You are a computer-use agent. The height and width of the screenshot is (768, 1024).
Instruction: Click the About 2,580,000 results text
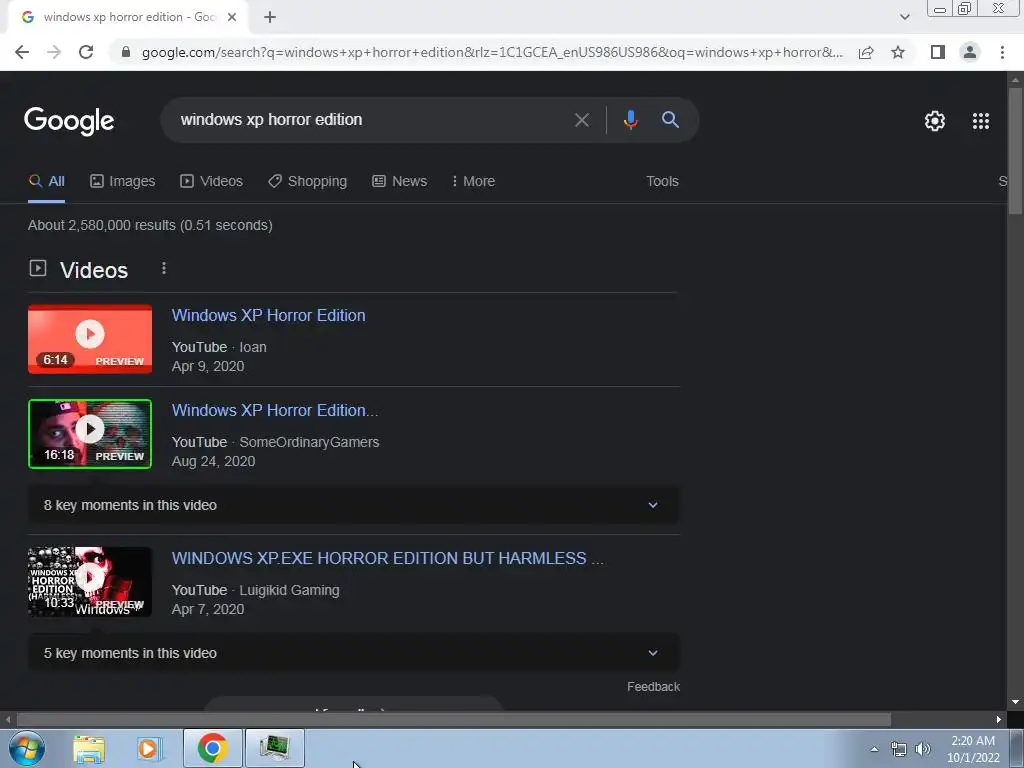150,225
